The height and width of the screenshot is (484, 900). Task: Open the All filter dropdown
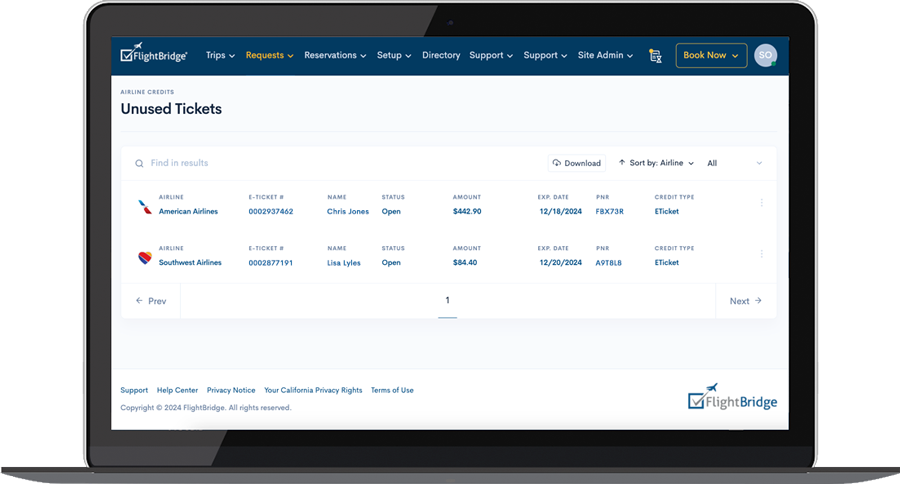point(735,163)
